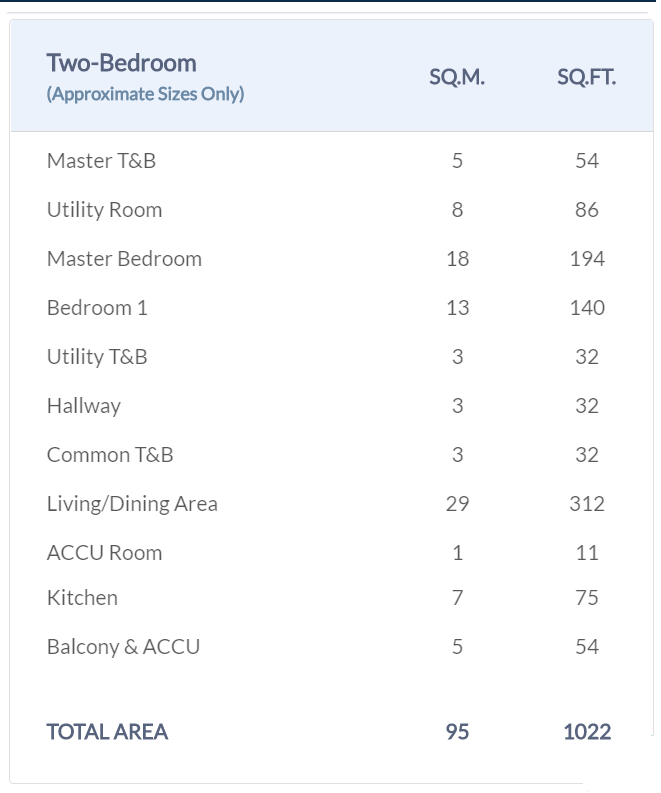
Task: Select the SQ.FT. column header
Action: tap(586, 78)
